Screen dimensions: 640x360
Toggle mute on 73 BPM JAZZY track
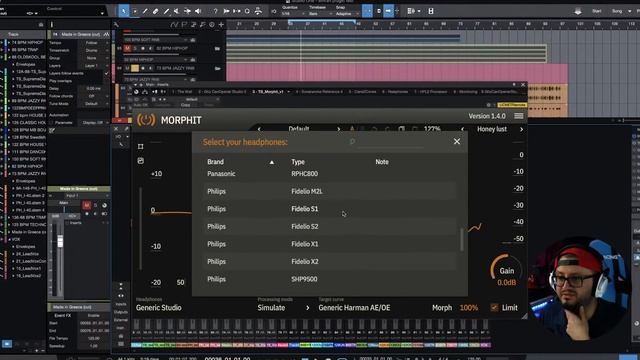[127, 68]
